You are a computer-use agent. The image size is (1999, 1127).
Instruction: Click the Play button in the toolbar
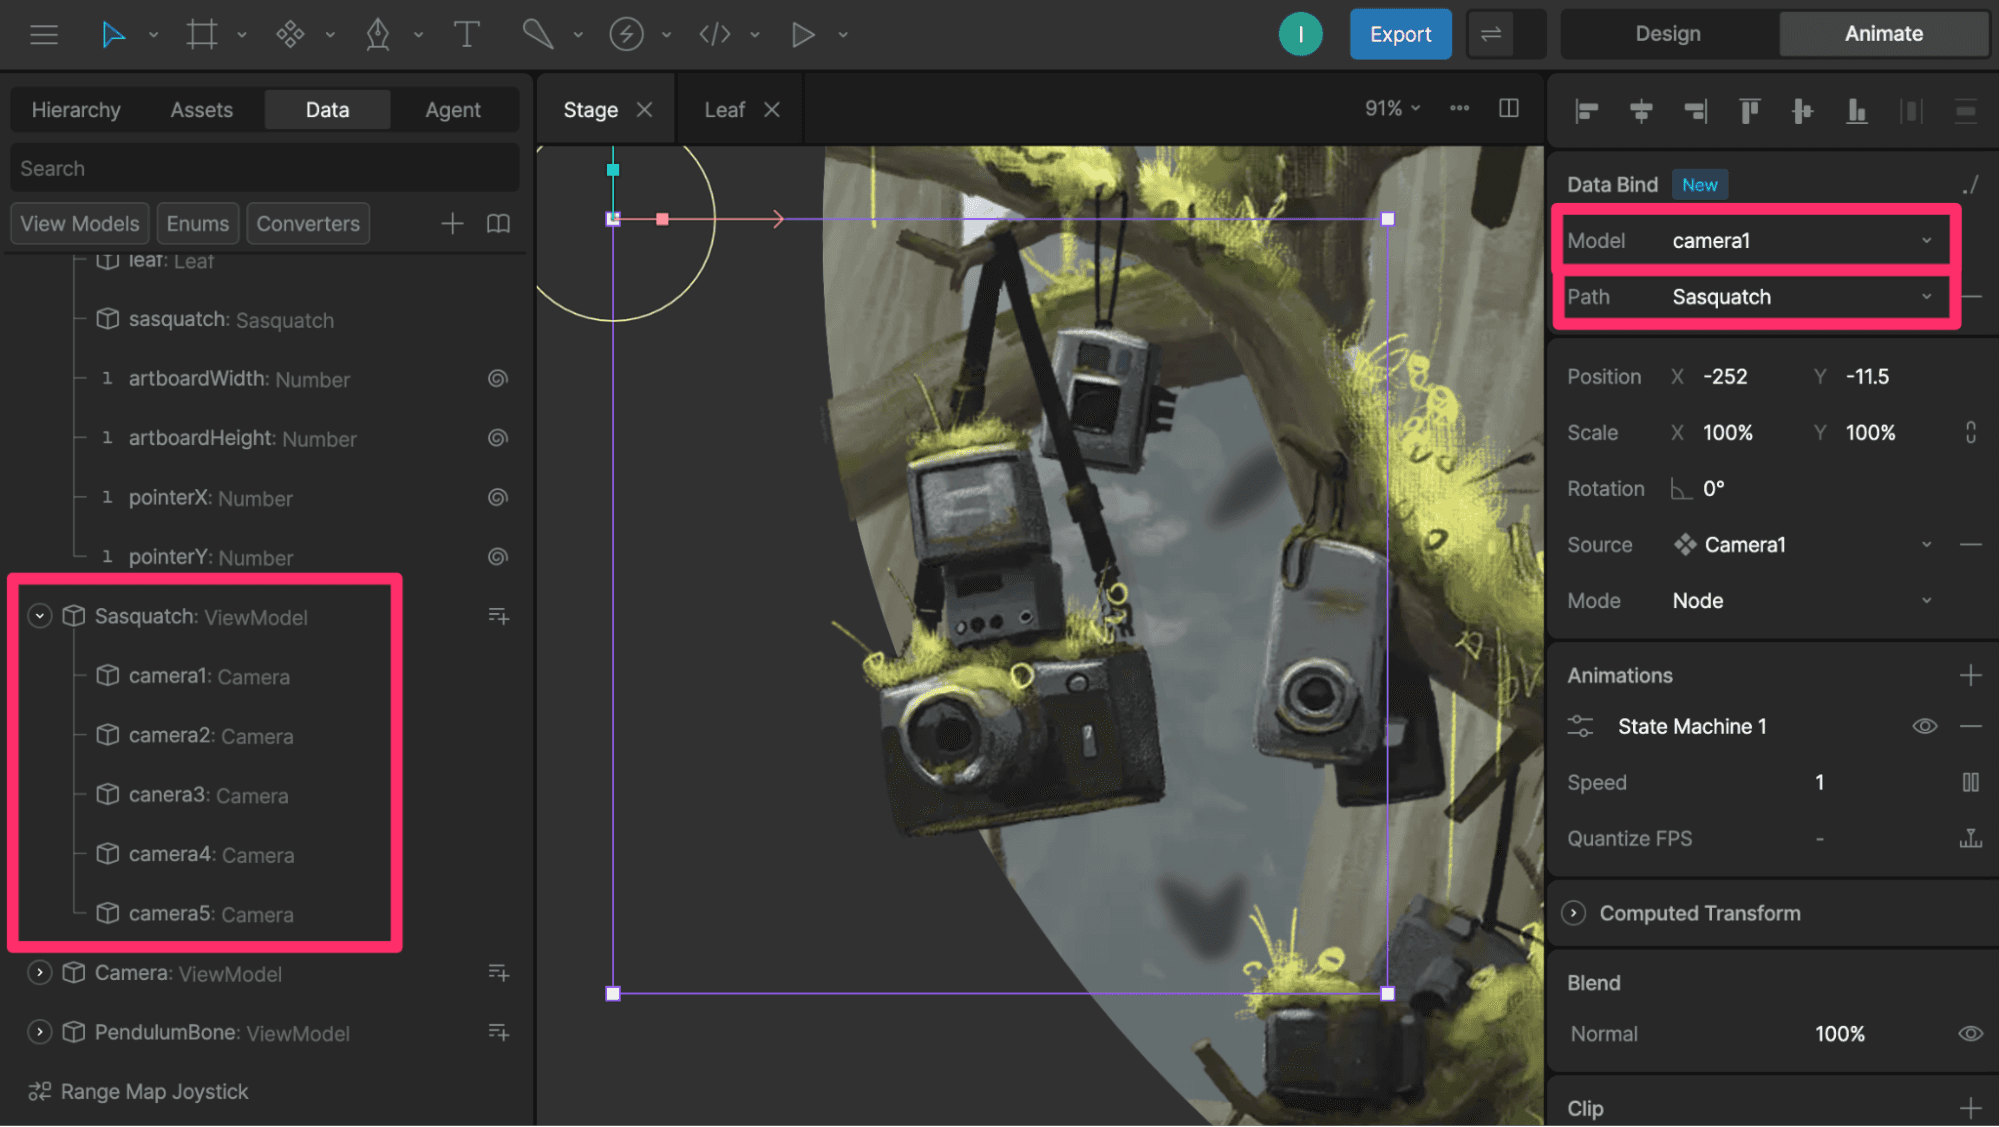pos(802,35)
